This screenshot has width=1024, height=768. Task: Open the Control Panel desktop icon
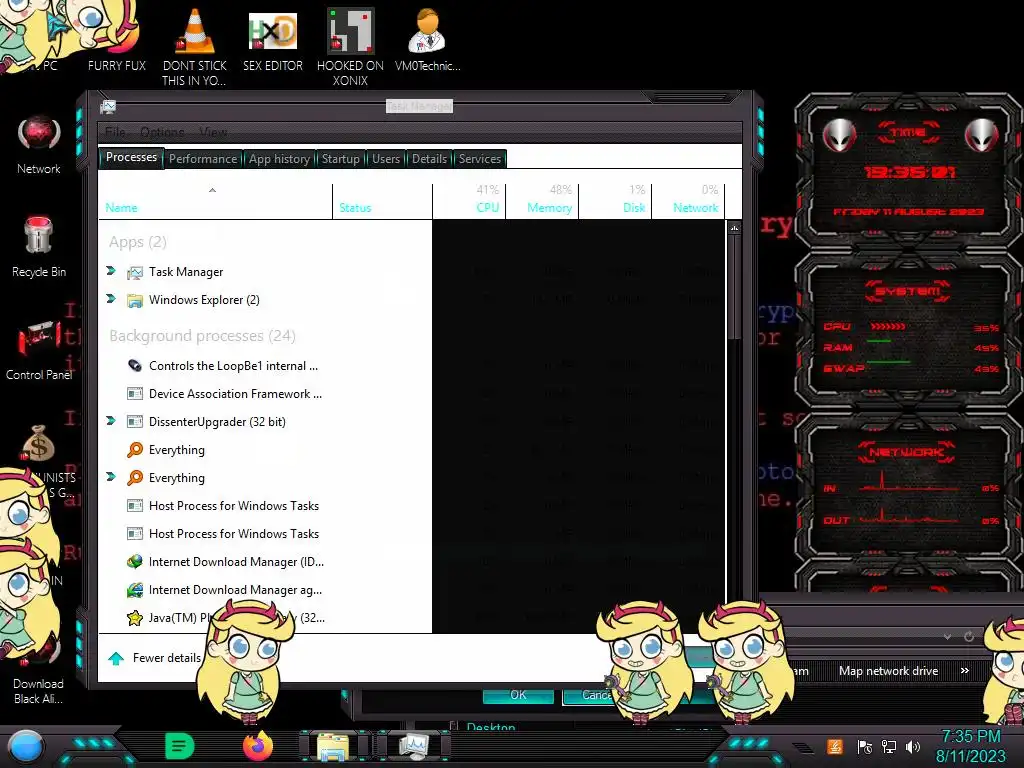(x=39, y=351)
